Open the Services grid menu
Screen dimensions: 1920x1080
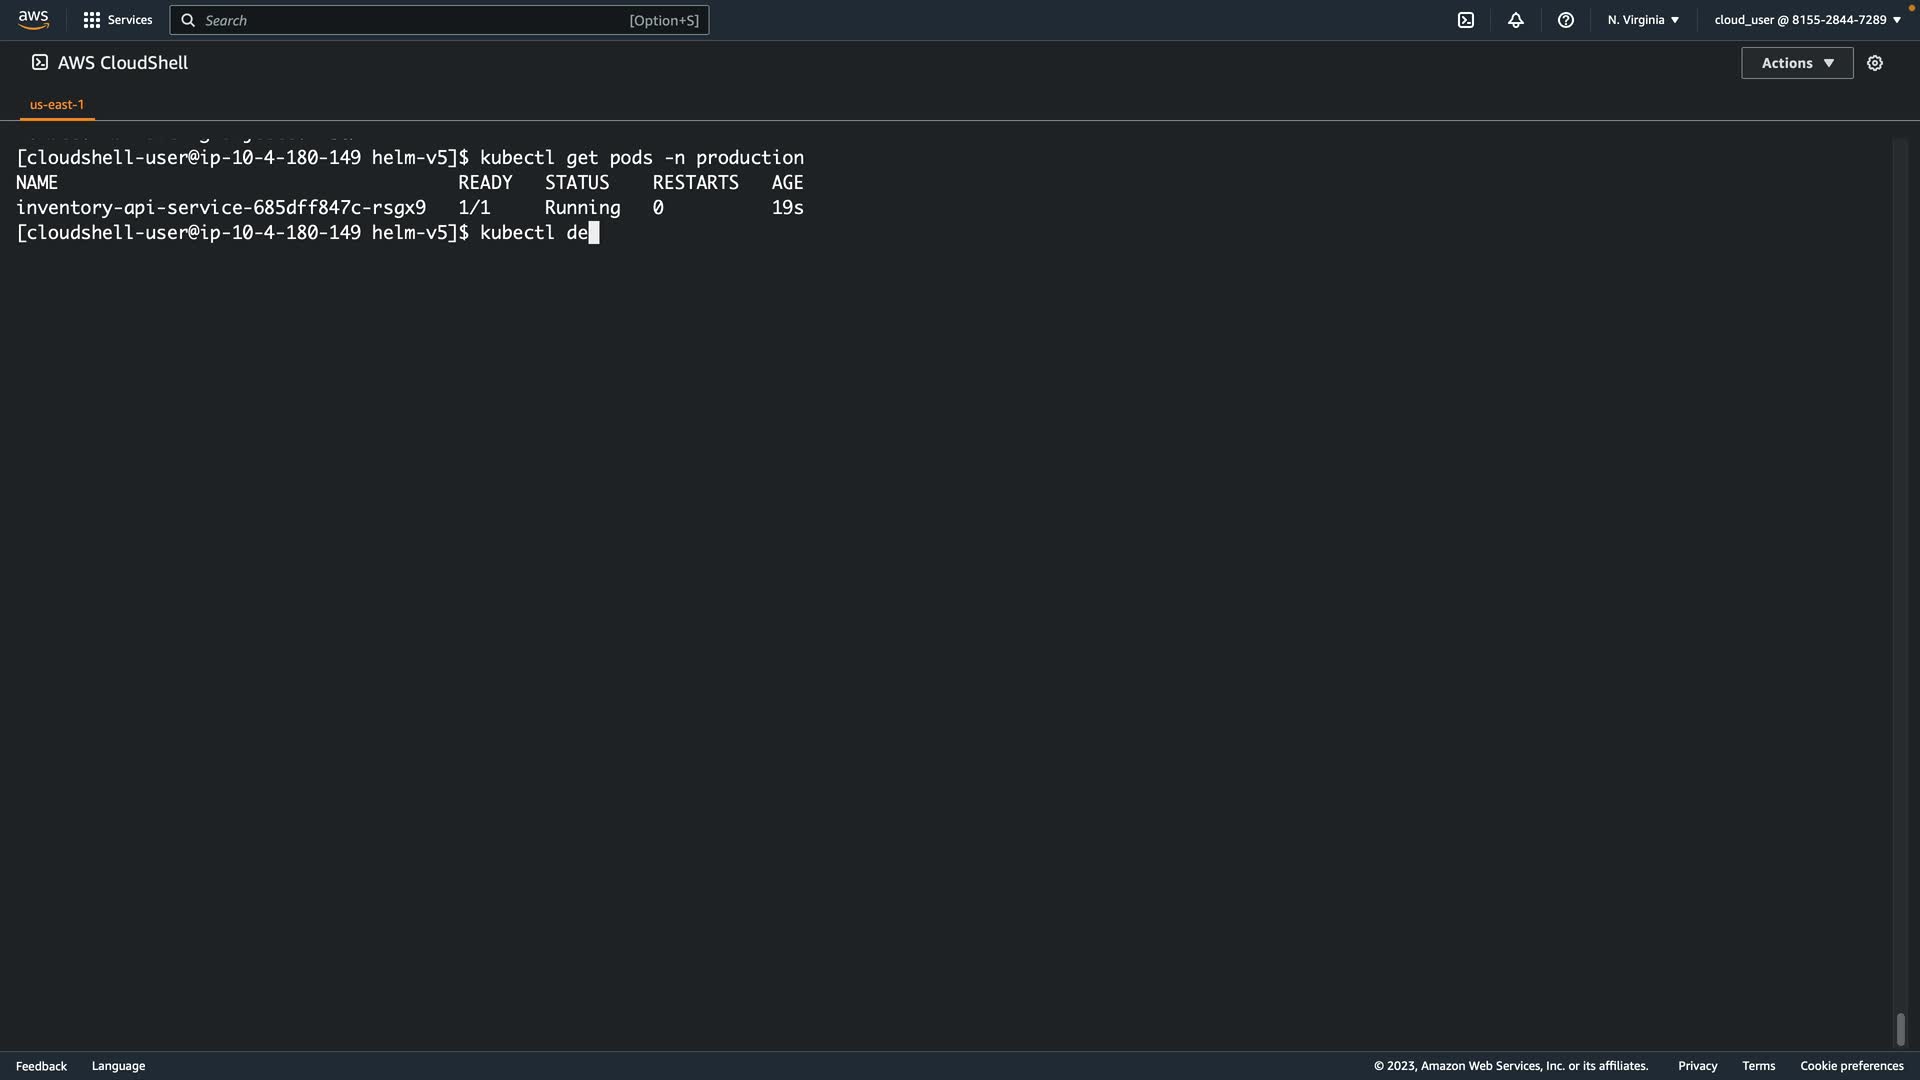click(92, 20)
